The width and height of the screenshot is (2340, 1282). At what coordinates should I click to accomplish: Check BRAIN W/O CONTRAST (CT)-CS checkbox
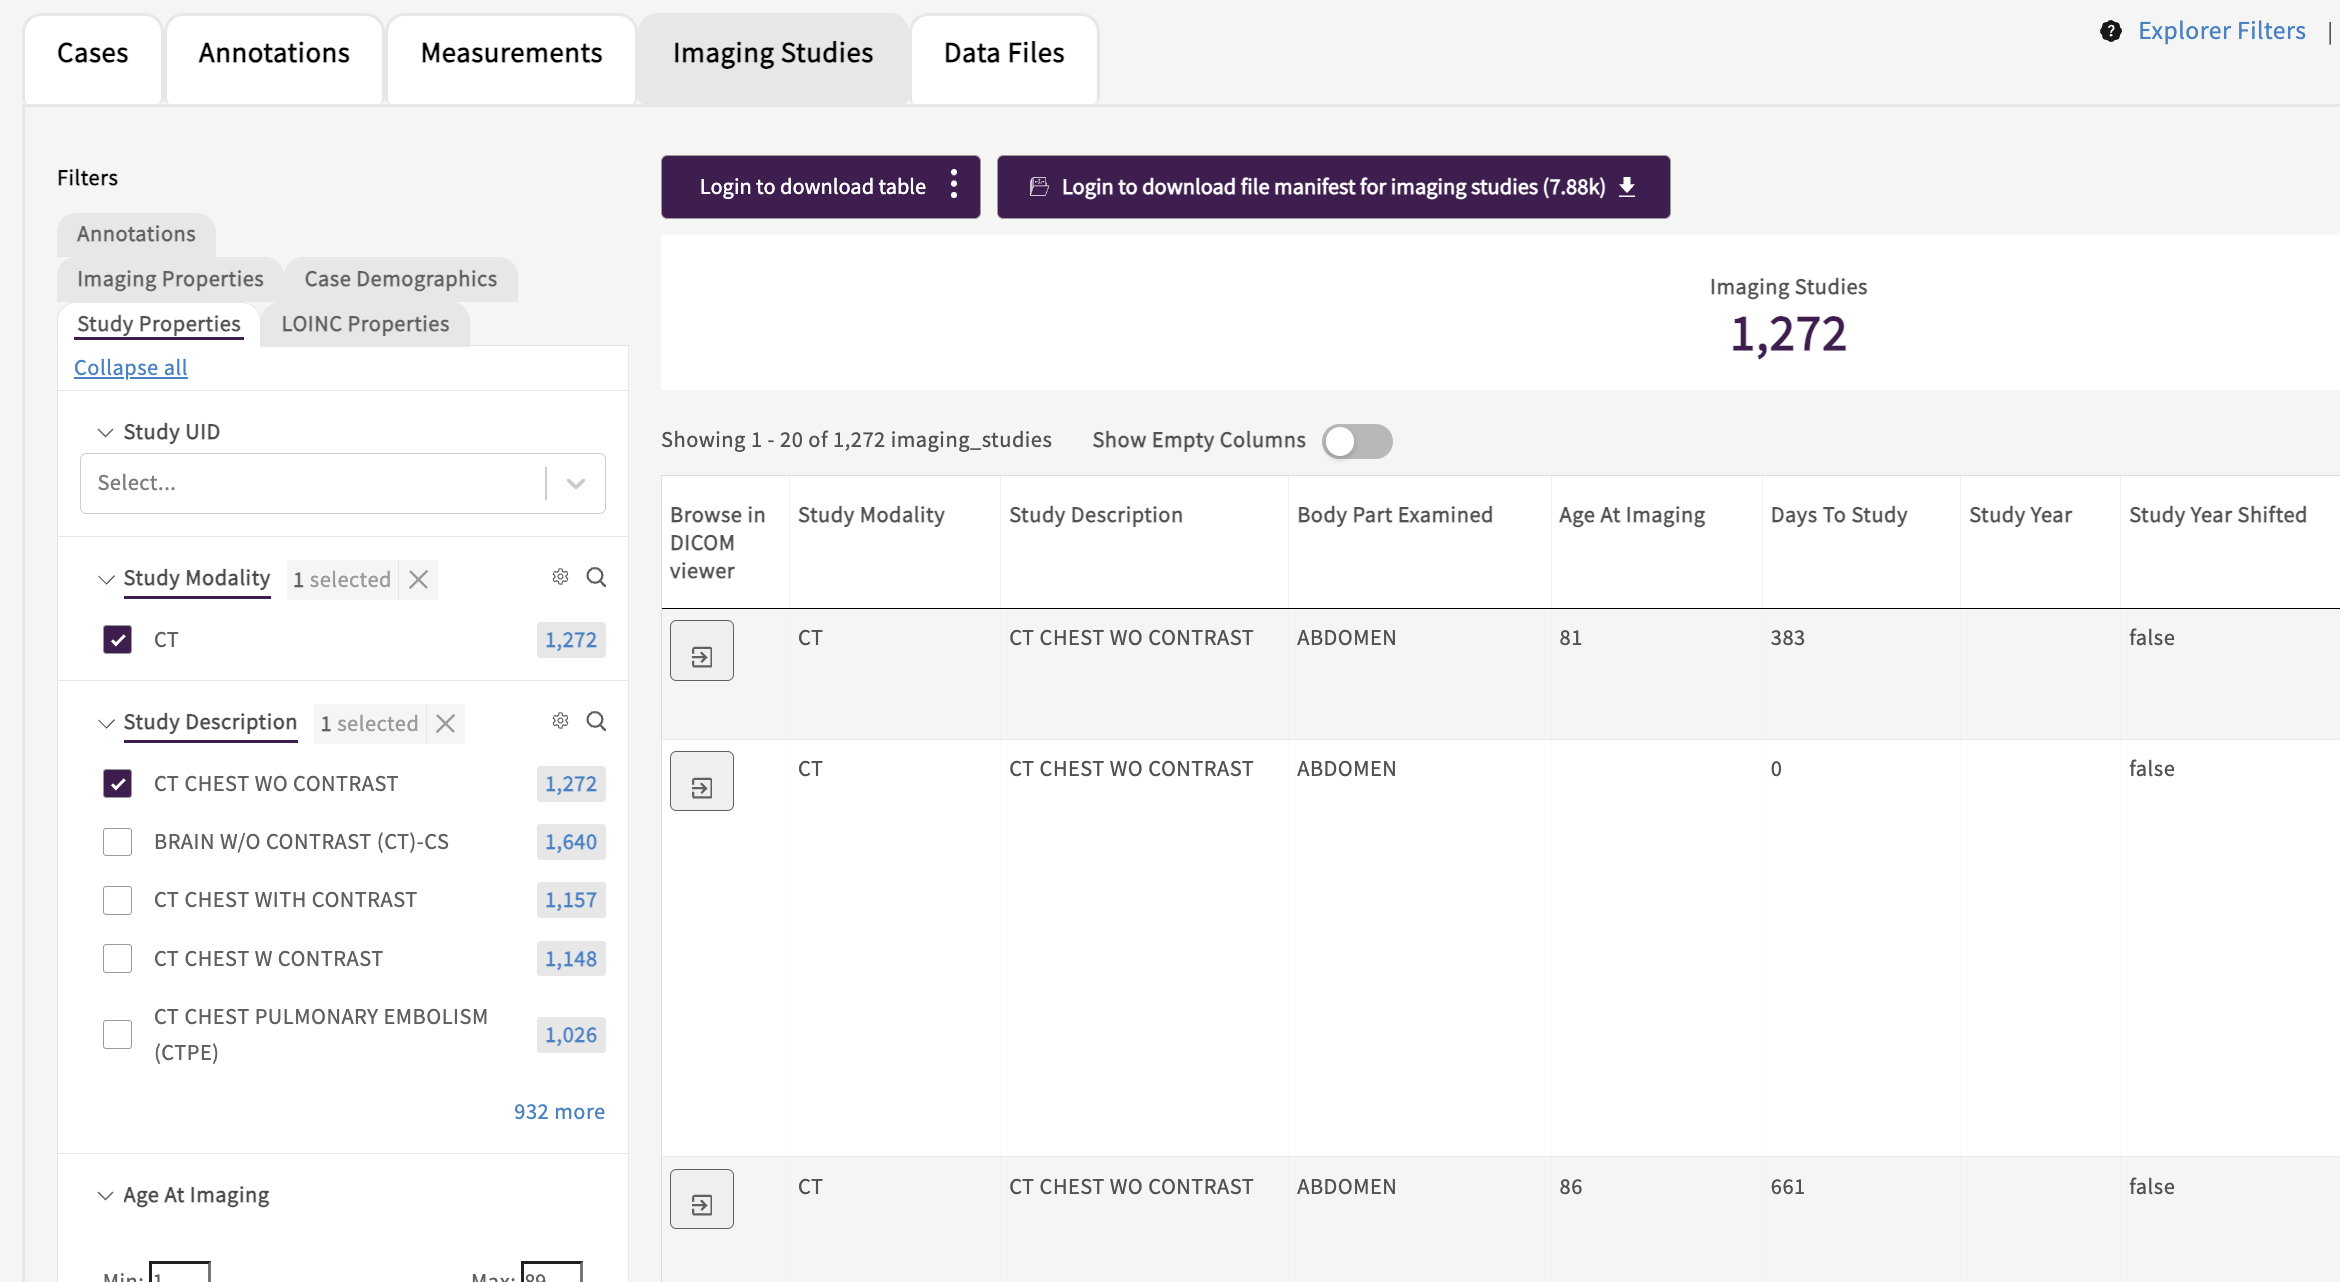coord(117,842)
